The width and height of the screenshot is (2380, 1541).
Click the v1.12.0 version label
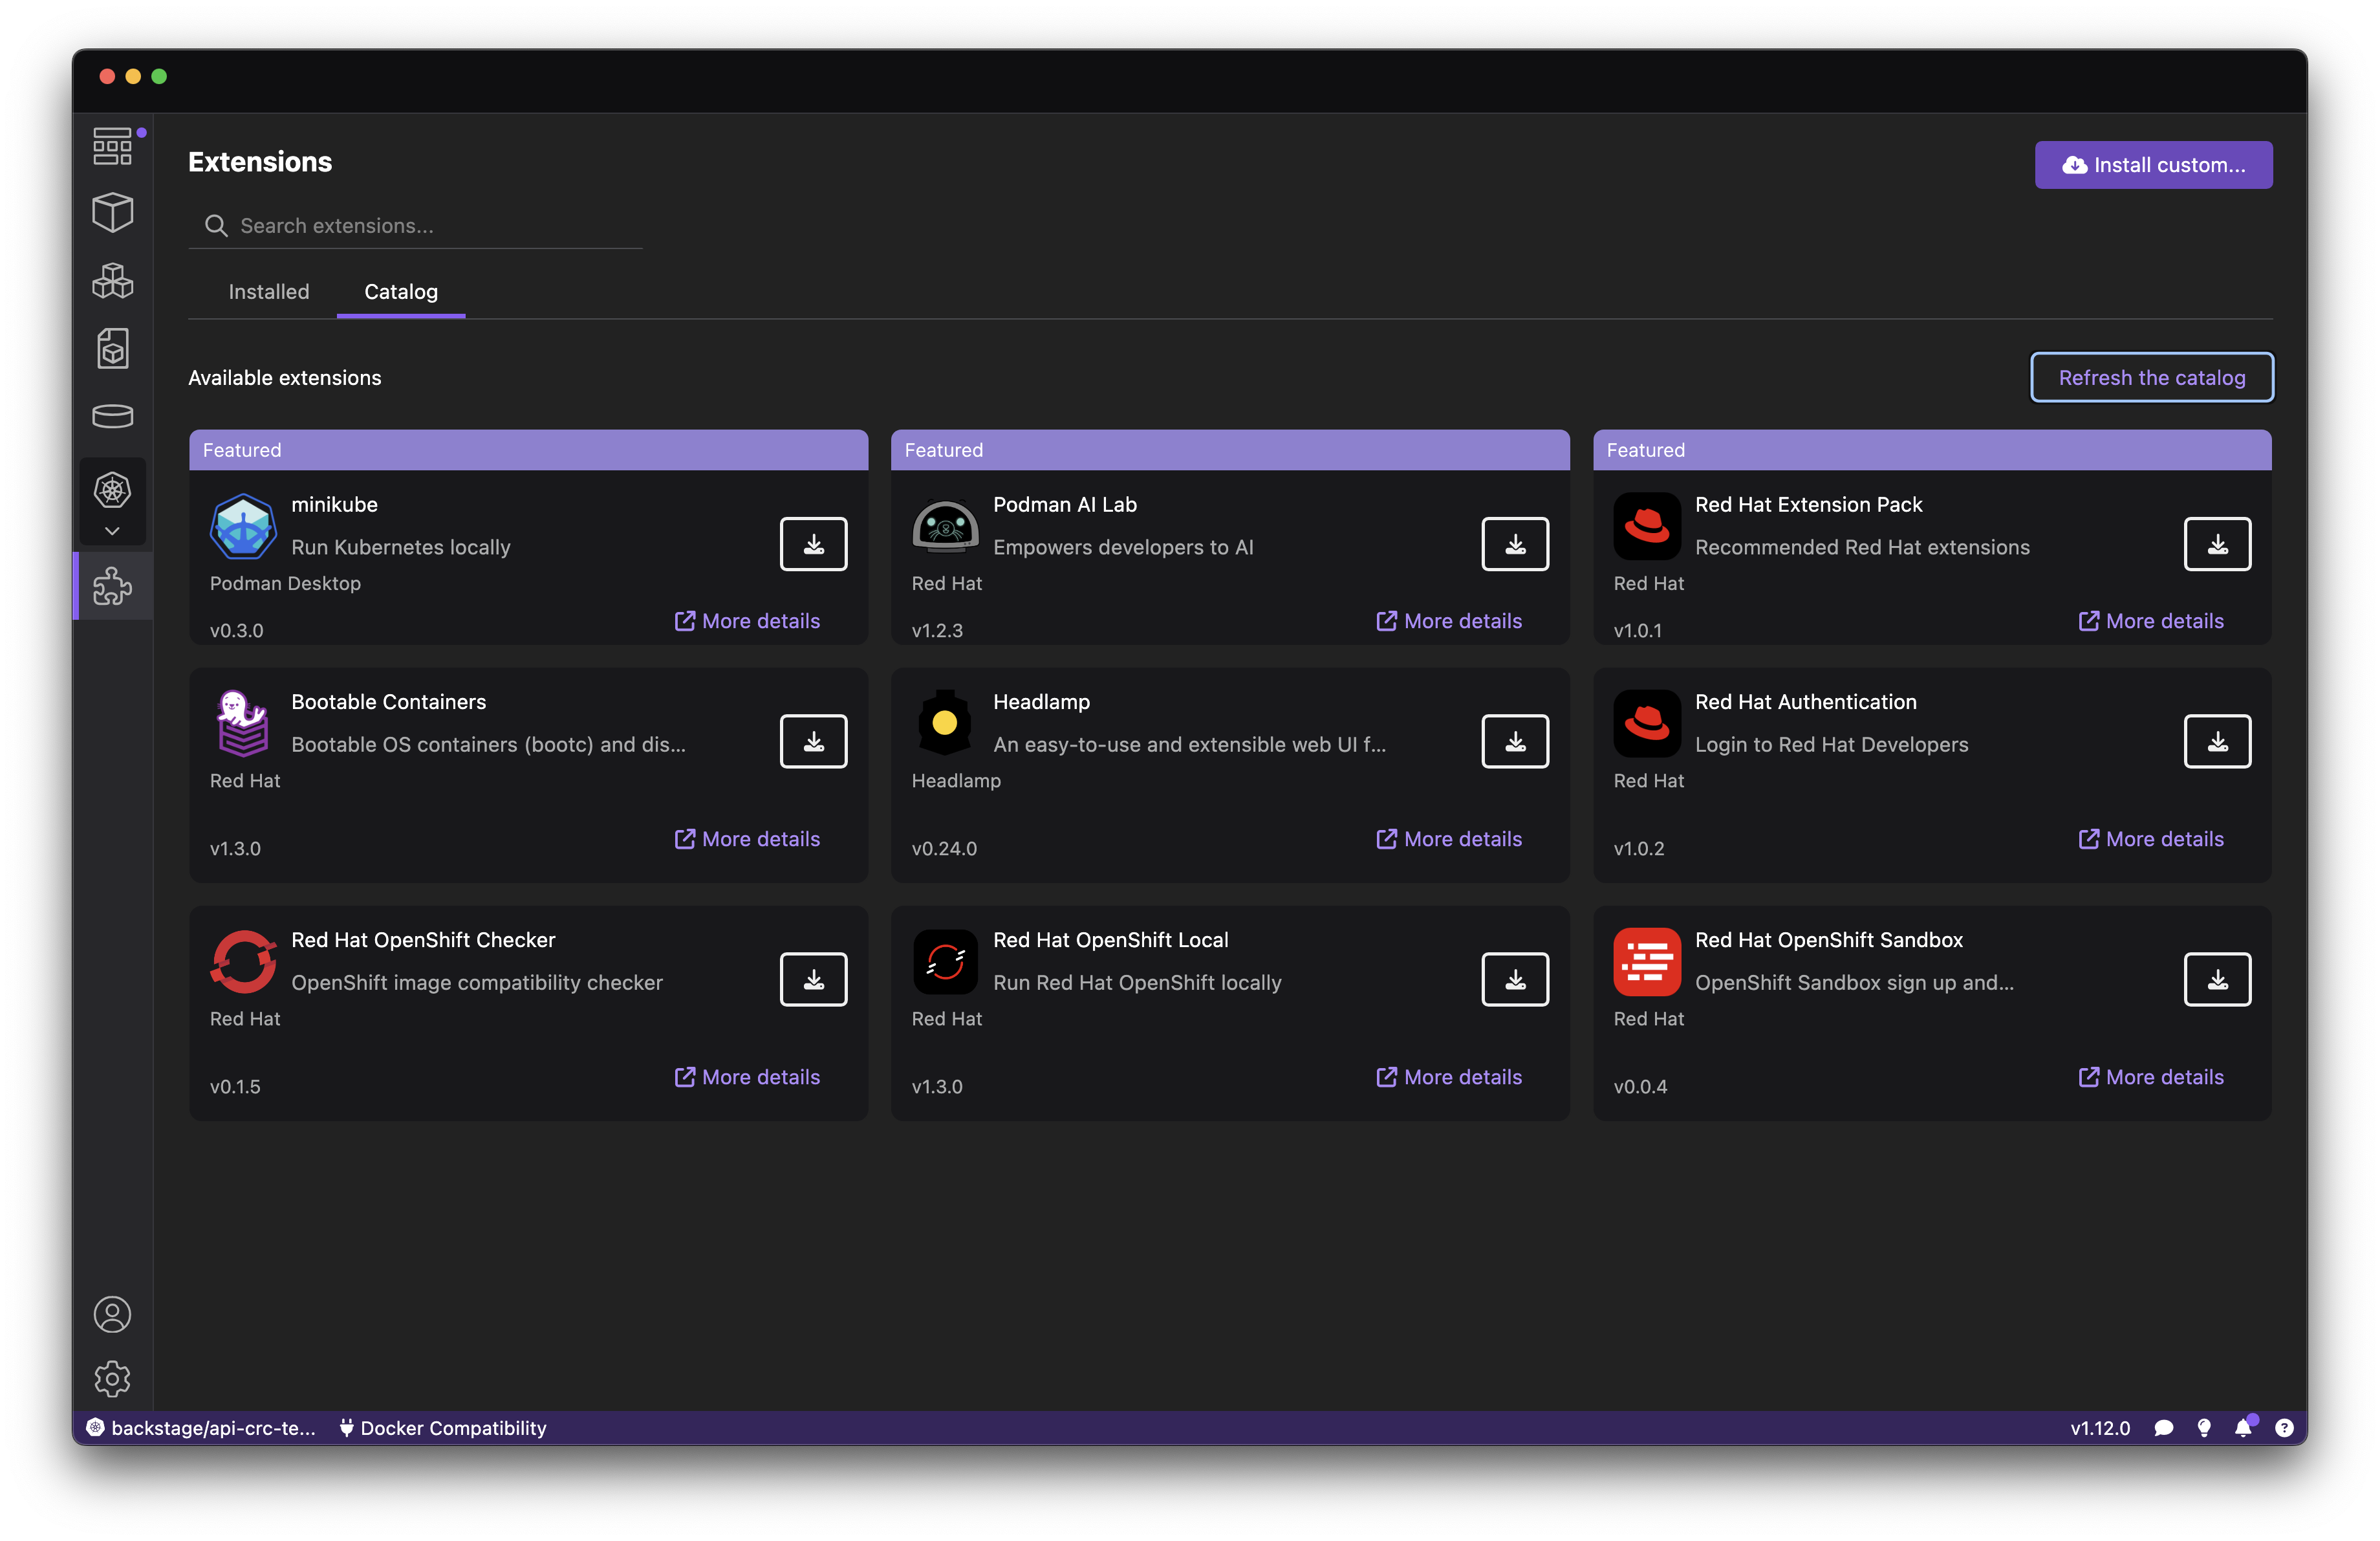click(x=2100, y=1428)
